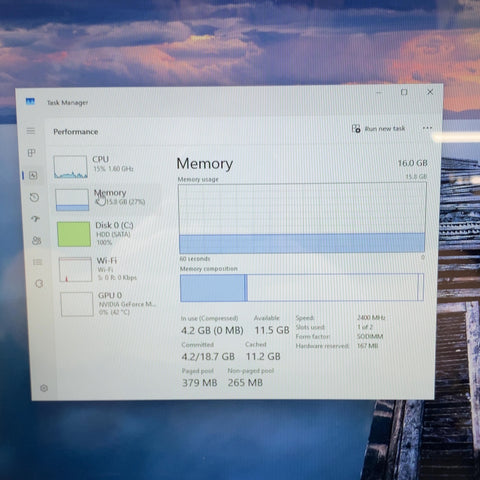Image resolution: width=480 pixels, height=480 pixels.
Task: Click the 60 seconds graph label
Action: (195, 259)
